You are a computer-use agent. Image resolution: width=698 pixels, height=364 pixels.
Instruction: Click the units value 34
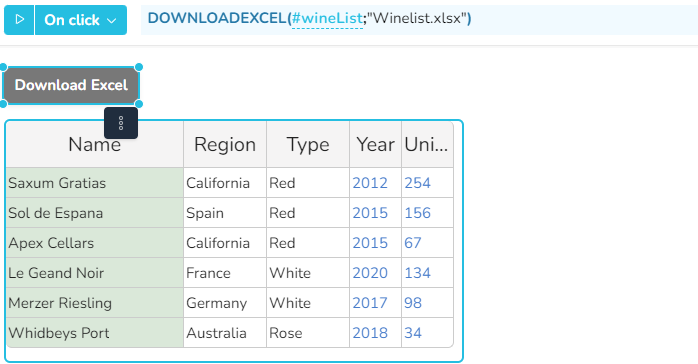(427, 333)
